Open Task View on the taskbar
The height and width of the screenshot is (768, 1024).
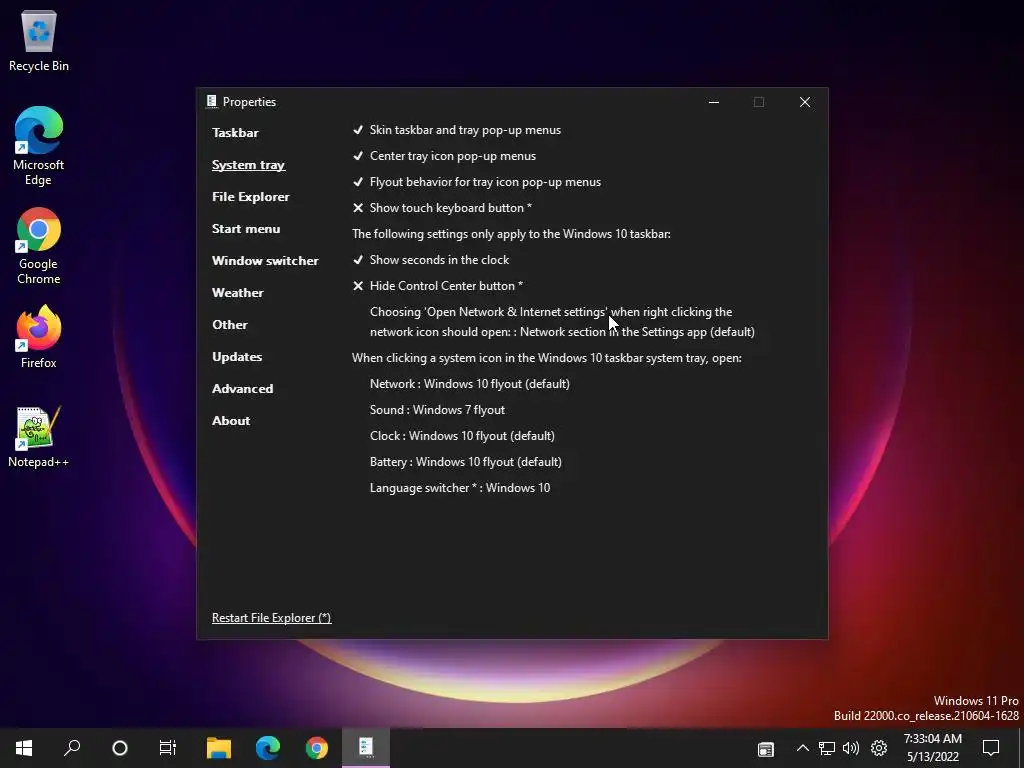168,748
